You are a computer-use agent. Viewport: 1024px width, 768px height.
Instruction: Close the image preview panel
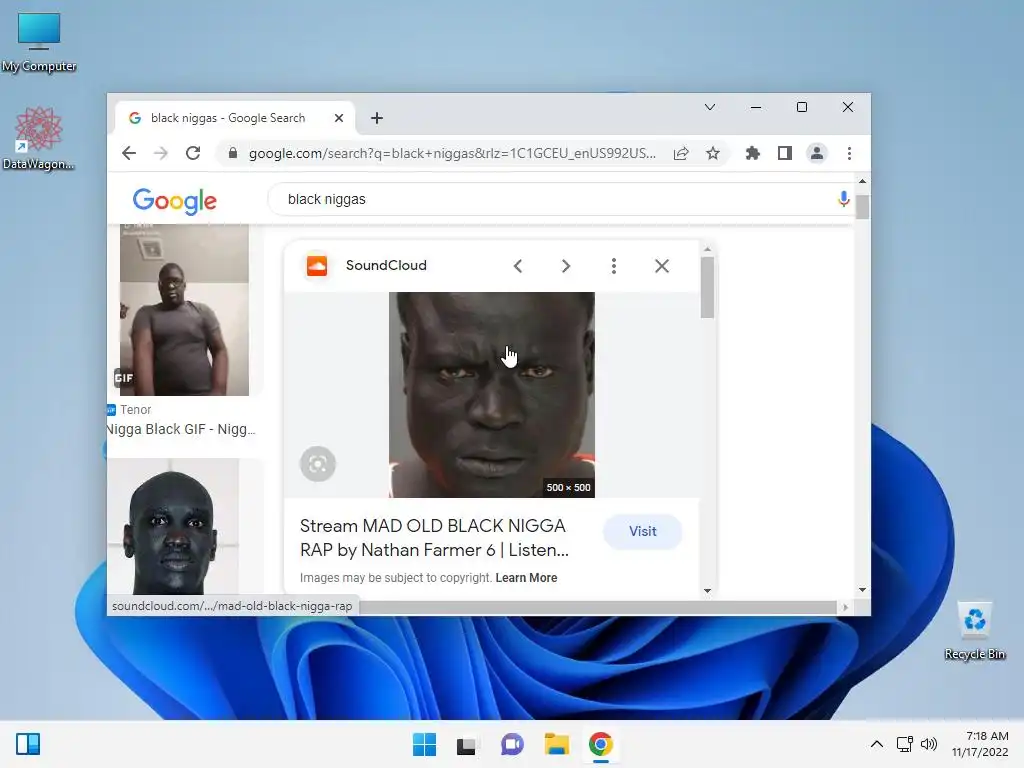pyautogui.click(x=662, y=266)
